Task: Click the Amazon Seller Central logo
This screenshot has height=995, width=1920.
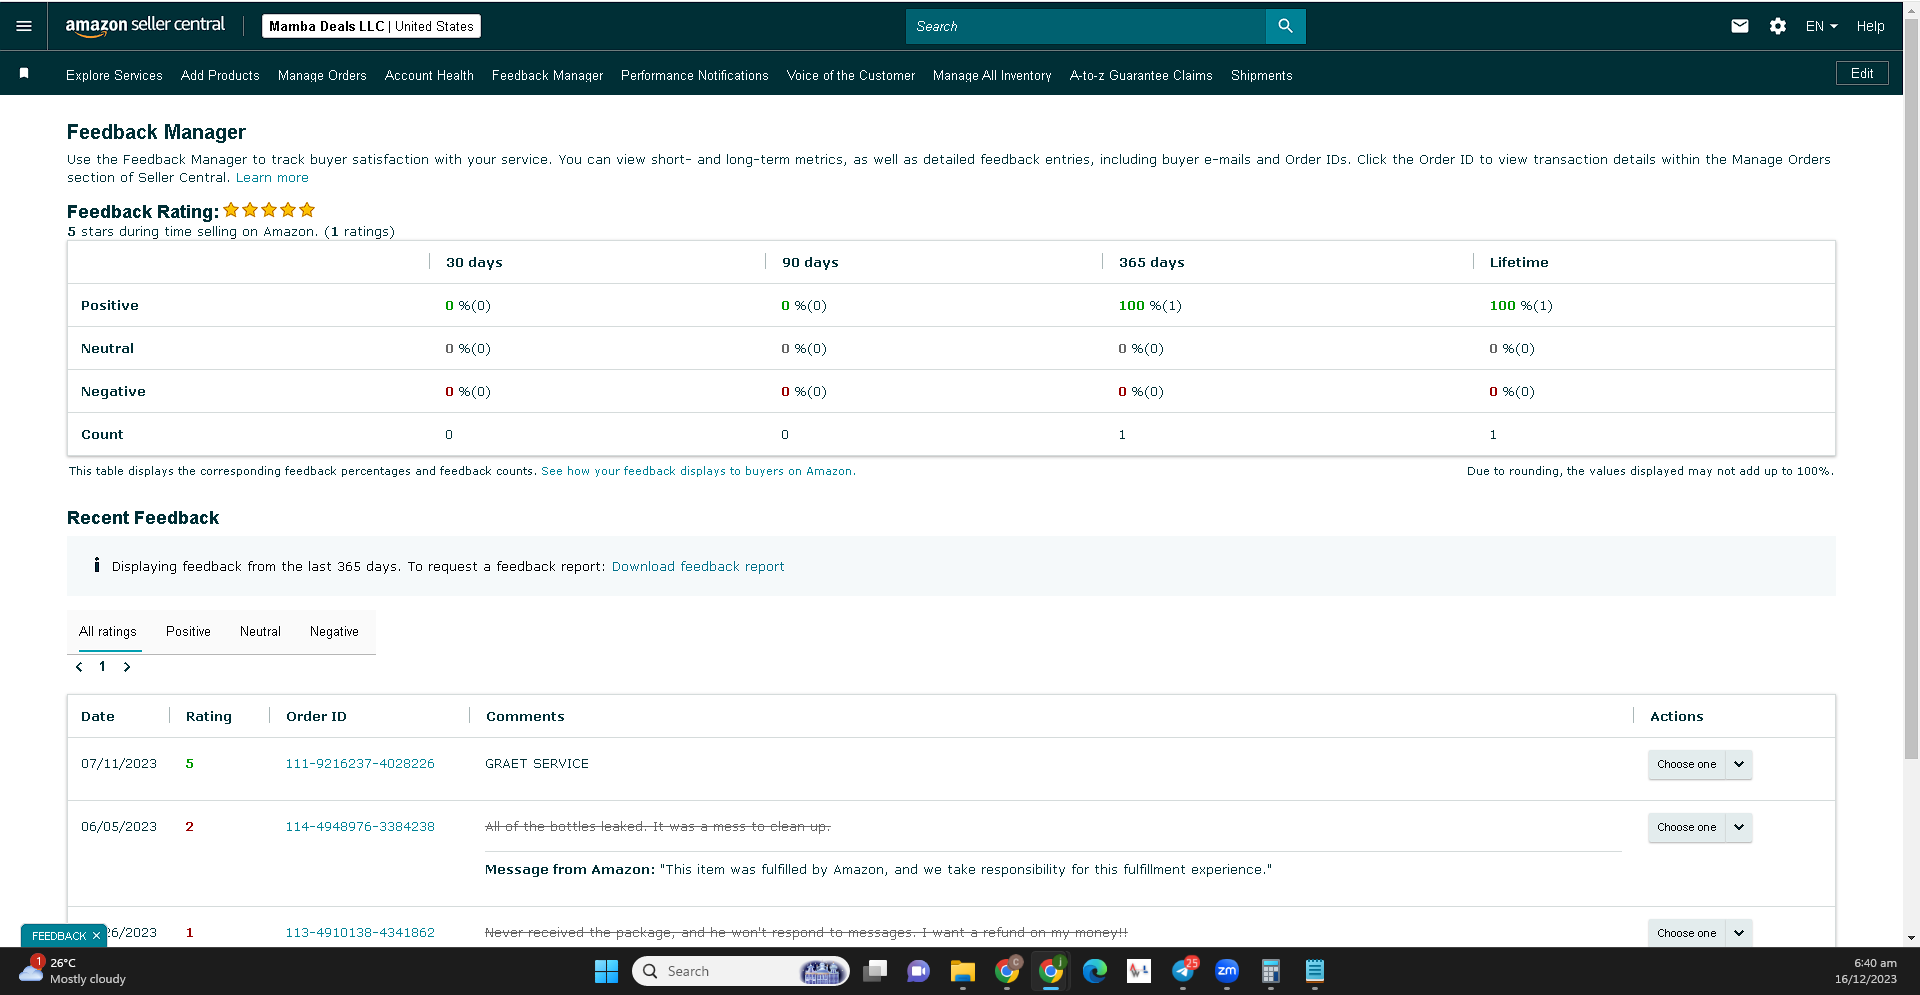Action: (x=145, y=26)
